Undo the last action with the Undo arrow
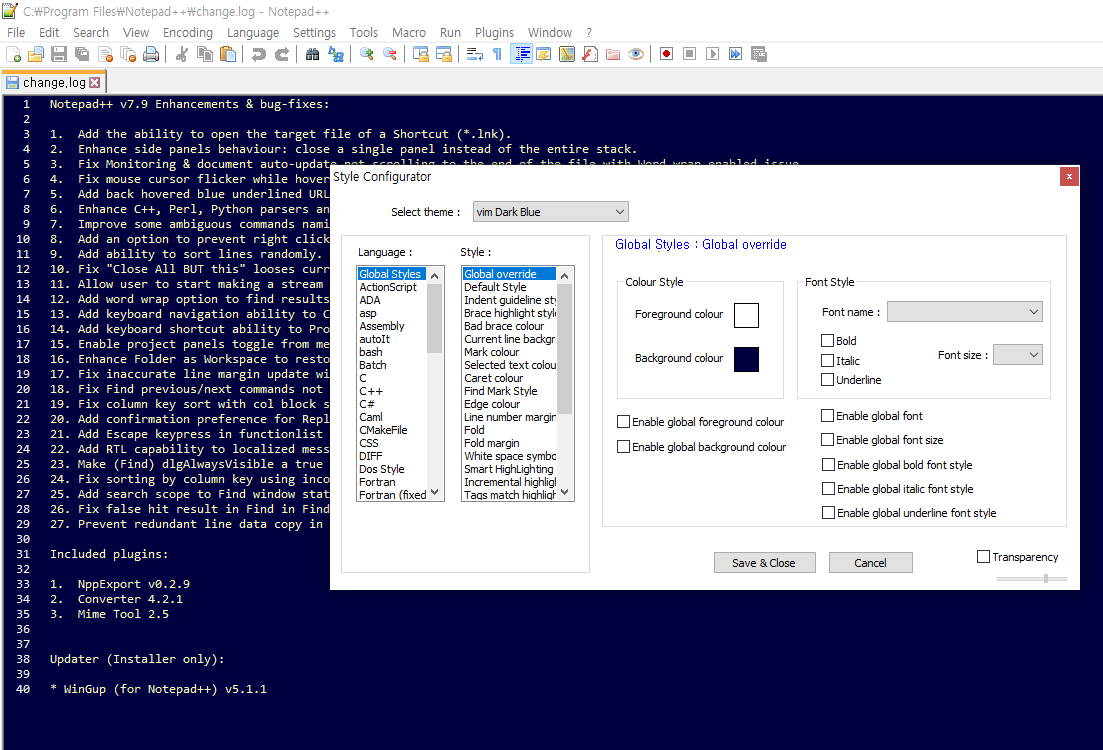Viewport: 1103px width, 750px height. pyautogui.click(x=259, y=54)
